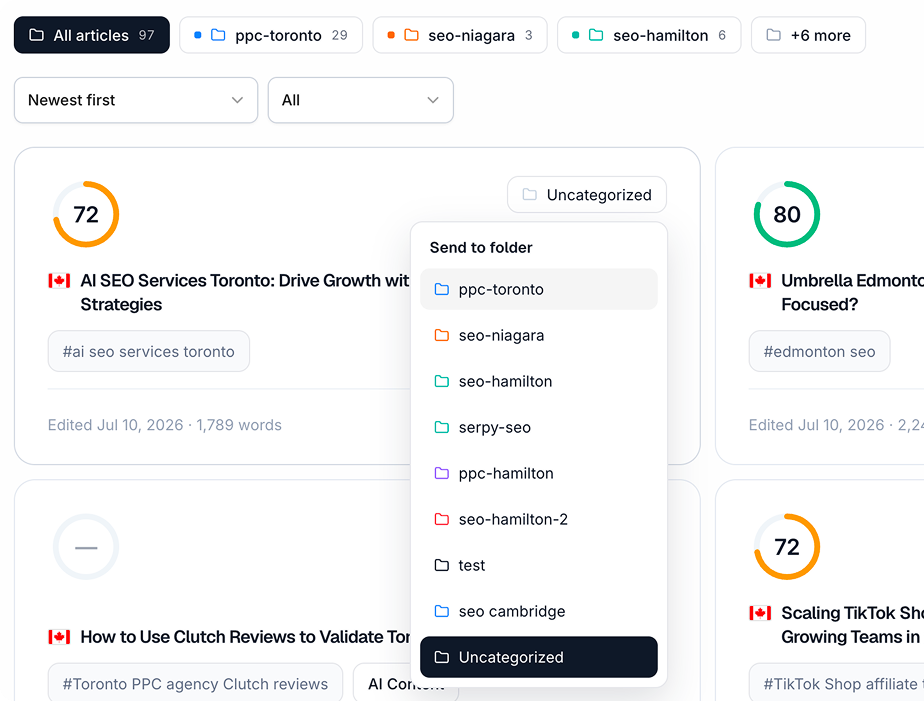This screenshot has width=924, height=701.
Task: Open the seo-hamilton folder tab
Action: tap(649, 35)
